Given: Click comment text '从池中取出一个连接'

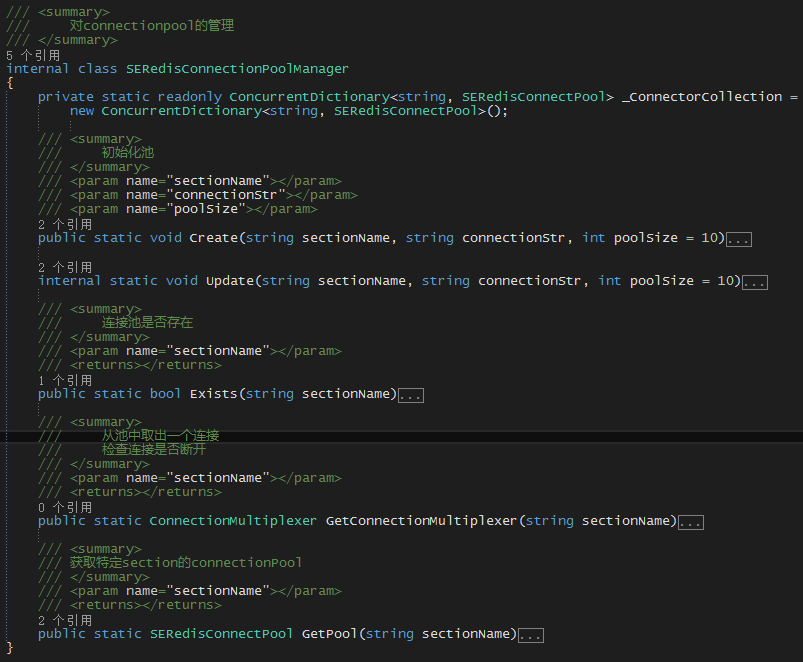Looking at the screenshot, I should tap(160, 436).
